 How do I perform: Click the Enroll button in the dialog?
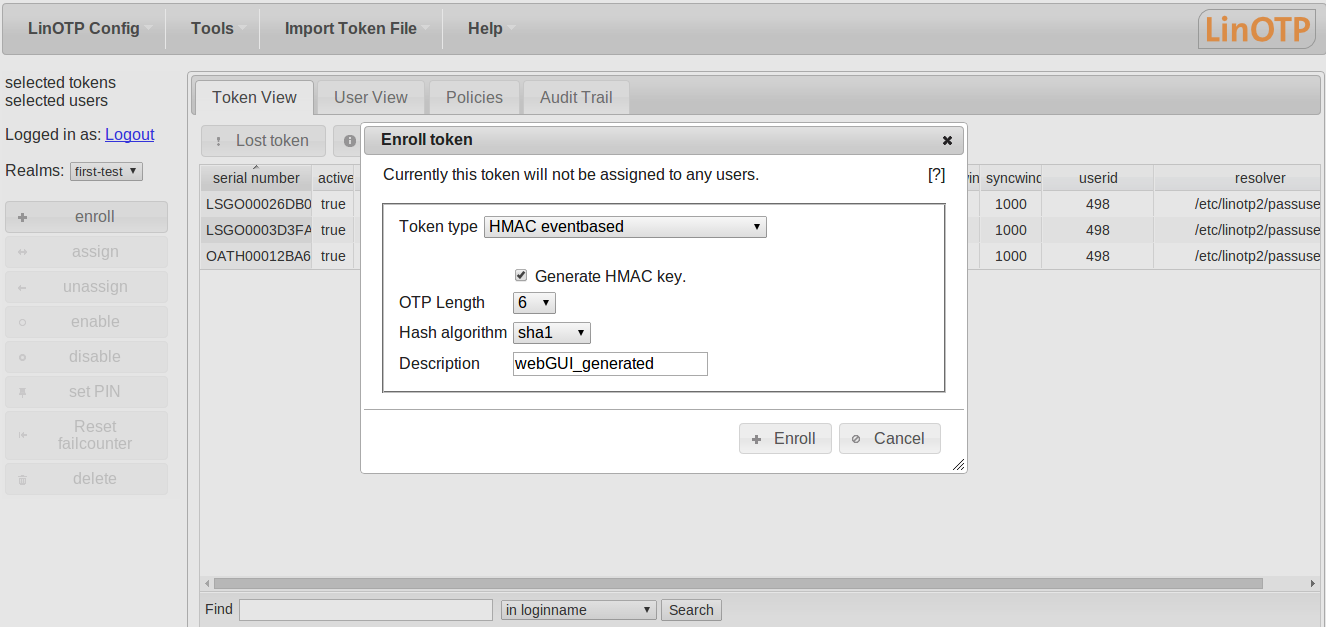[x=785, y=439]
